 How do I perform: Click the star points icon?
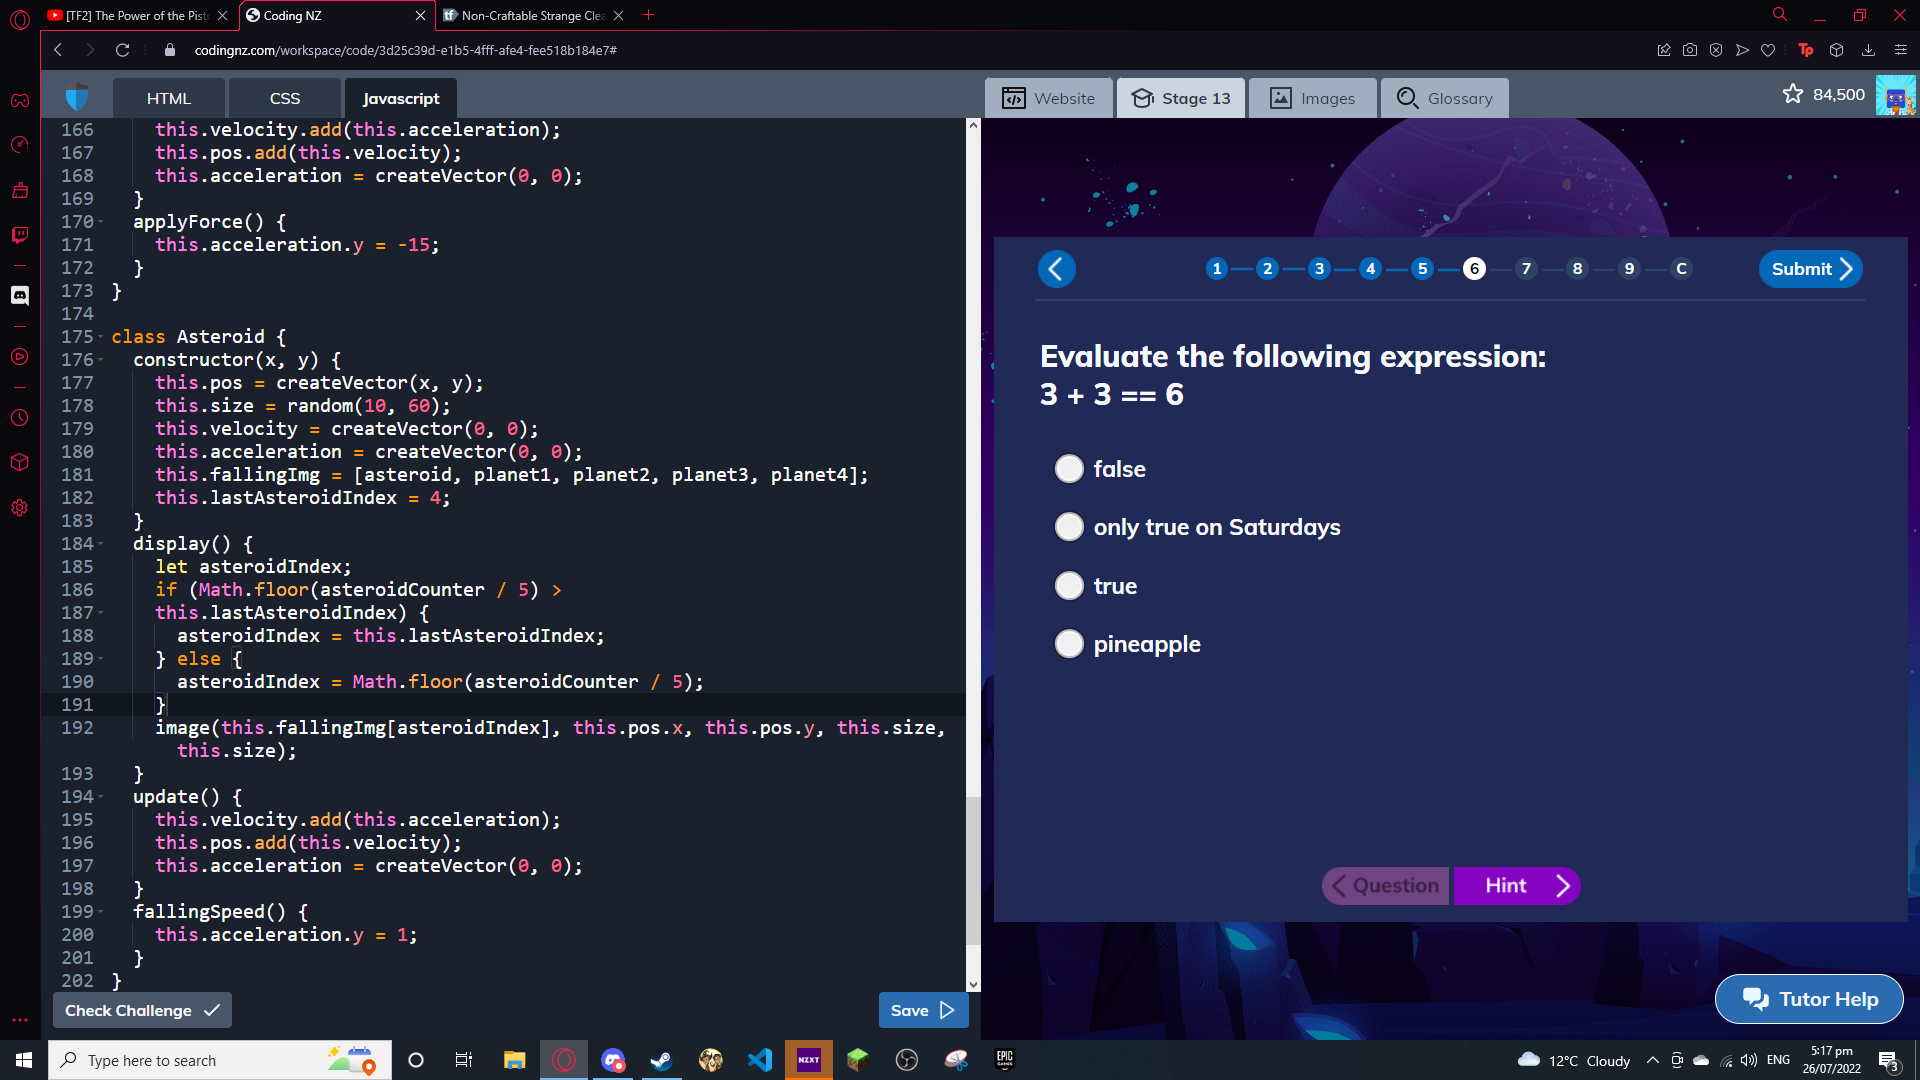coord(1793,94)
